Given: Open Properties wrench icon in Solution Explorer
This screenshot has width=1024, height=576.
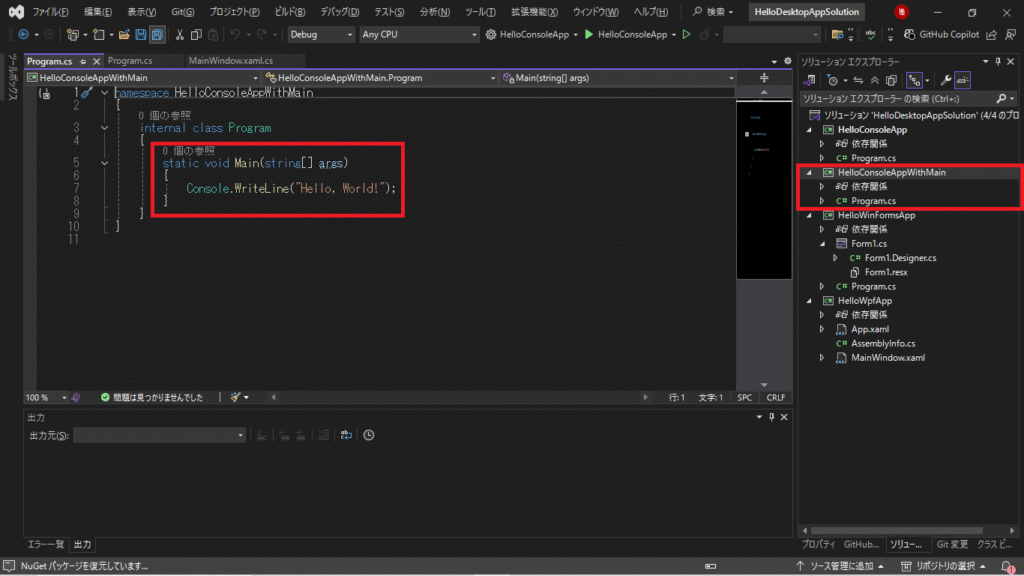Looking at the screenshot, I should pos(945,80).
